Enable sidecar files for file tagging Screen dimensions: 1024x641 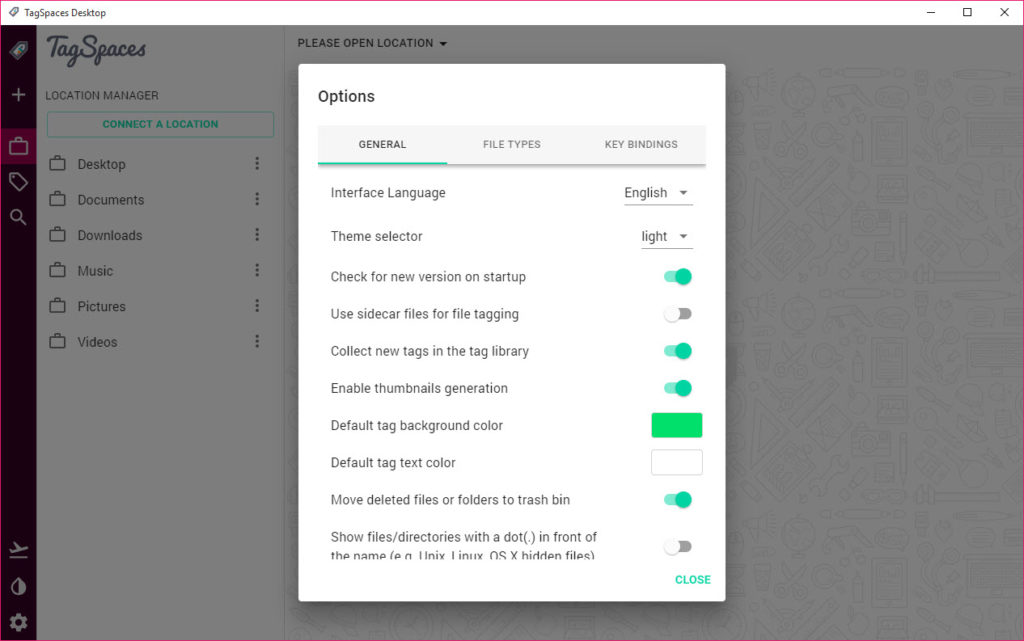tap(677, 313)
